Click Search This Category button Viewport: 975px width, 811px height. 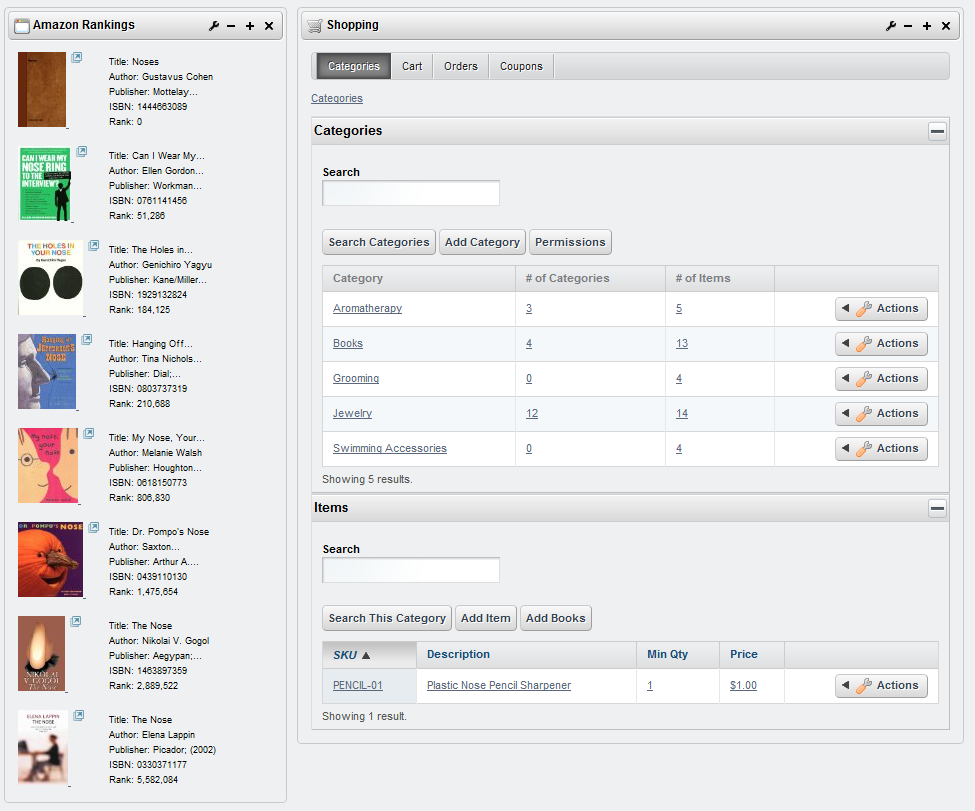387,618
